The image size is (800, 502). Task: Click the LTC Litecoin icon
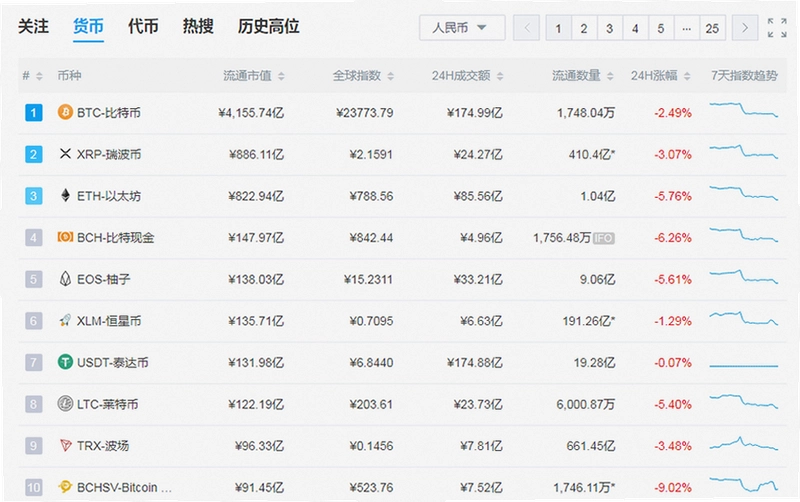click(65, 404)
